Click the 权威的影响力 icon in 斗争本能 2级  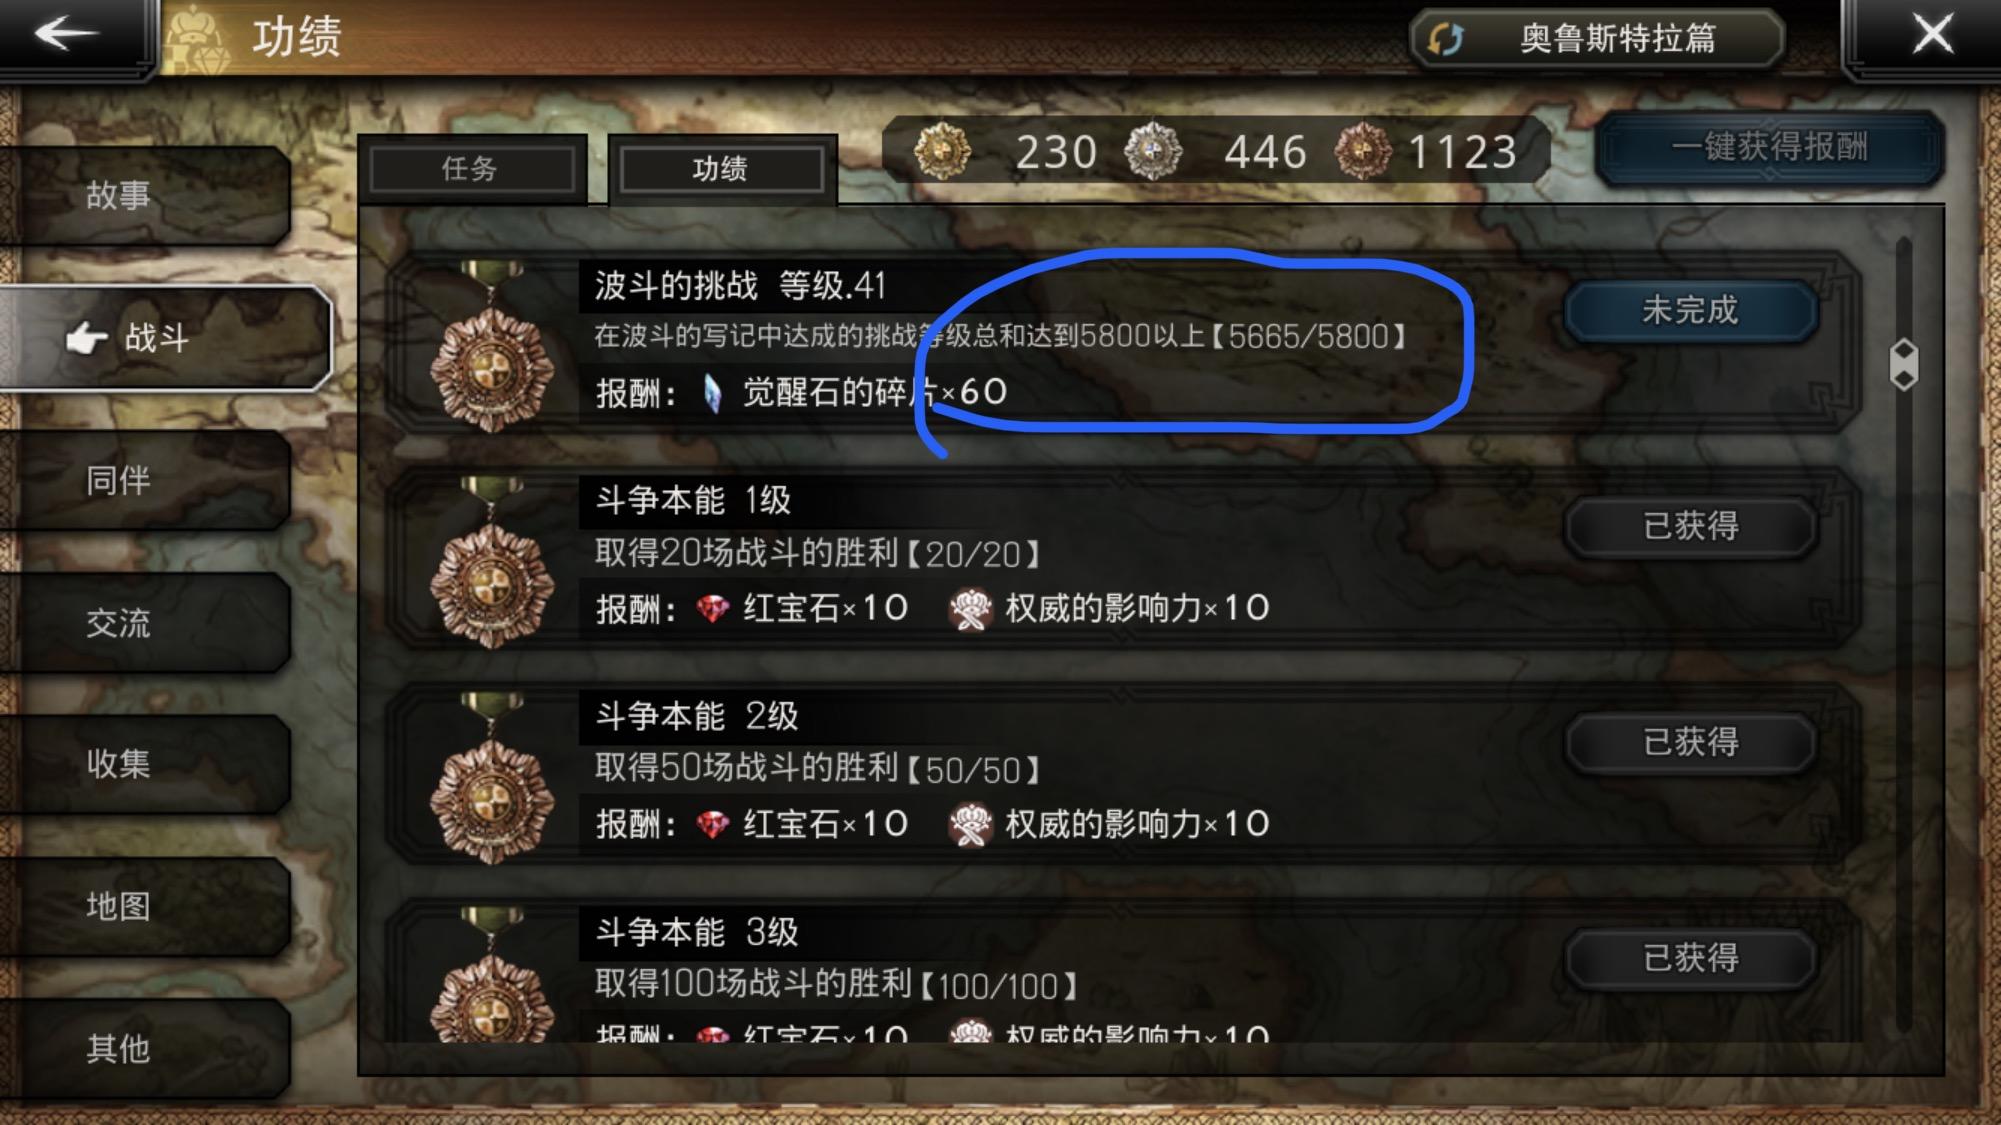tap(970, 825)
